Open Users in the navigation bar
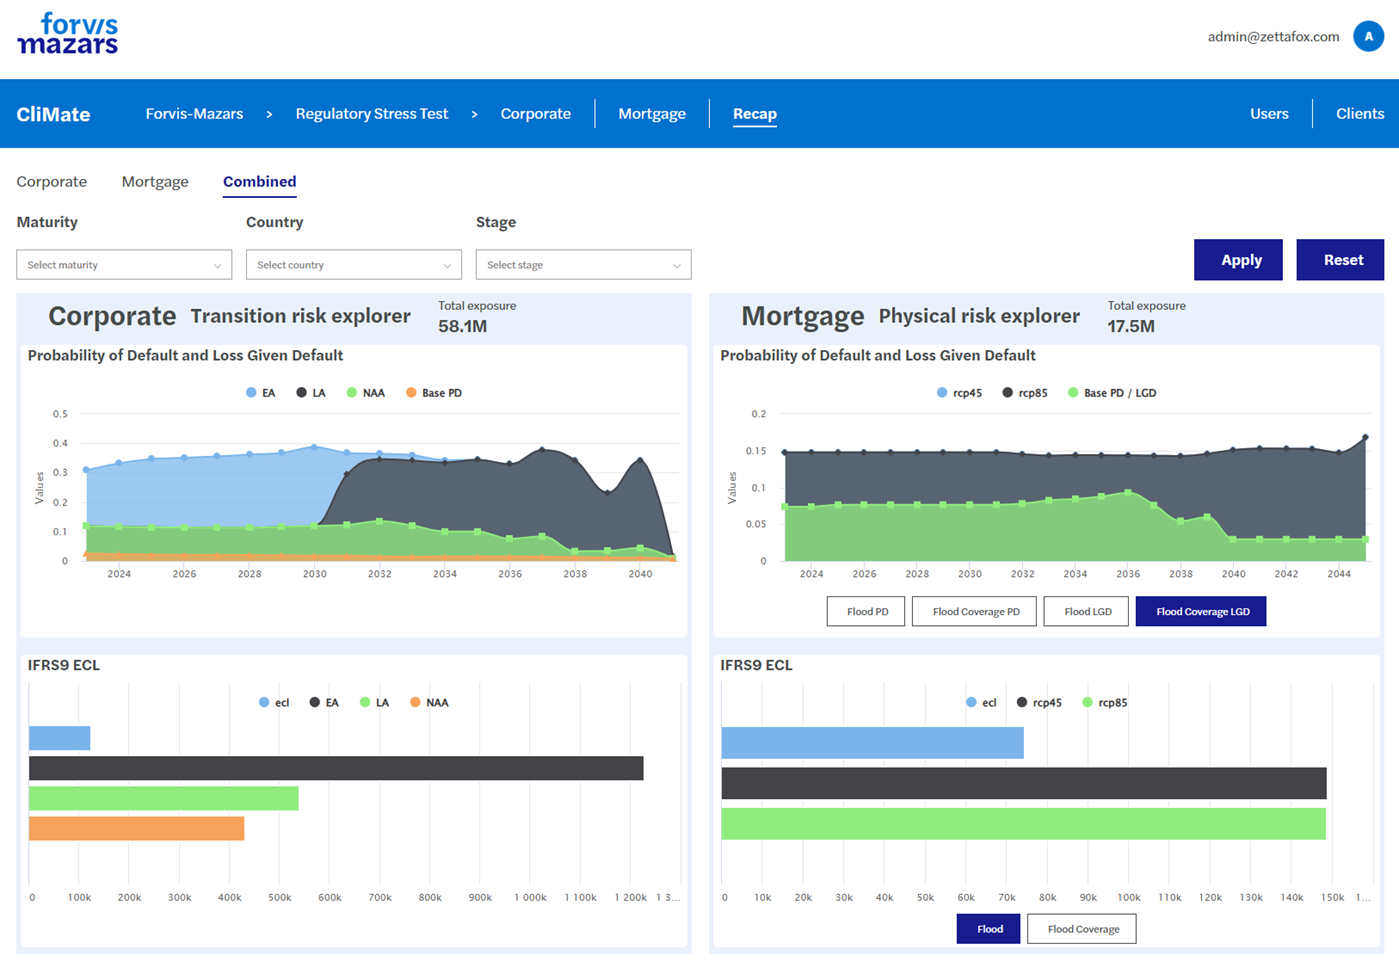Screen dimensions: 1399x961 click(x=1268, y=114)
